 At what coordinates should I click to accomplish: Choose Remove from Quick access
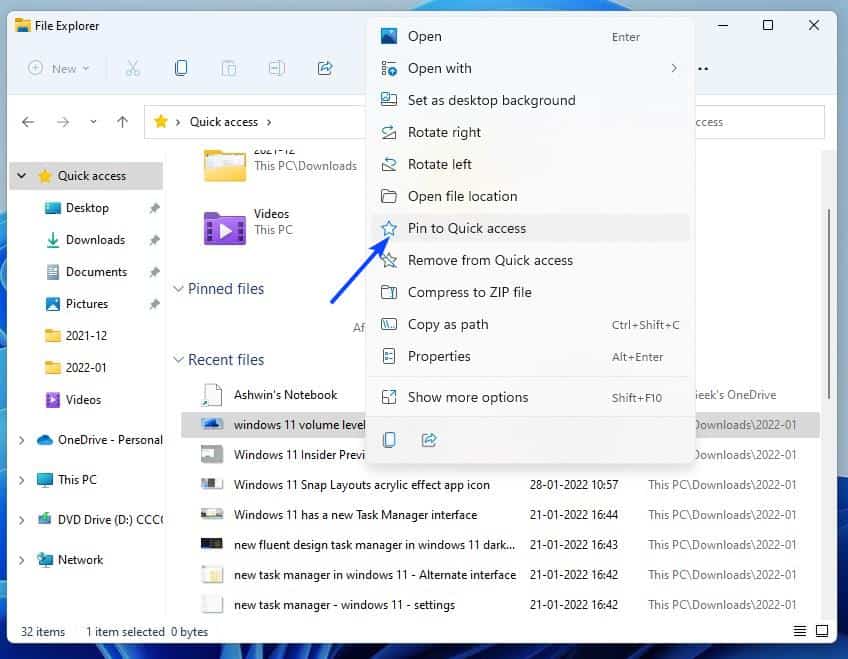530,261
